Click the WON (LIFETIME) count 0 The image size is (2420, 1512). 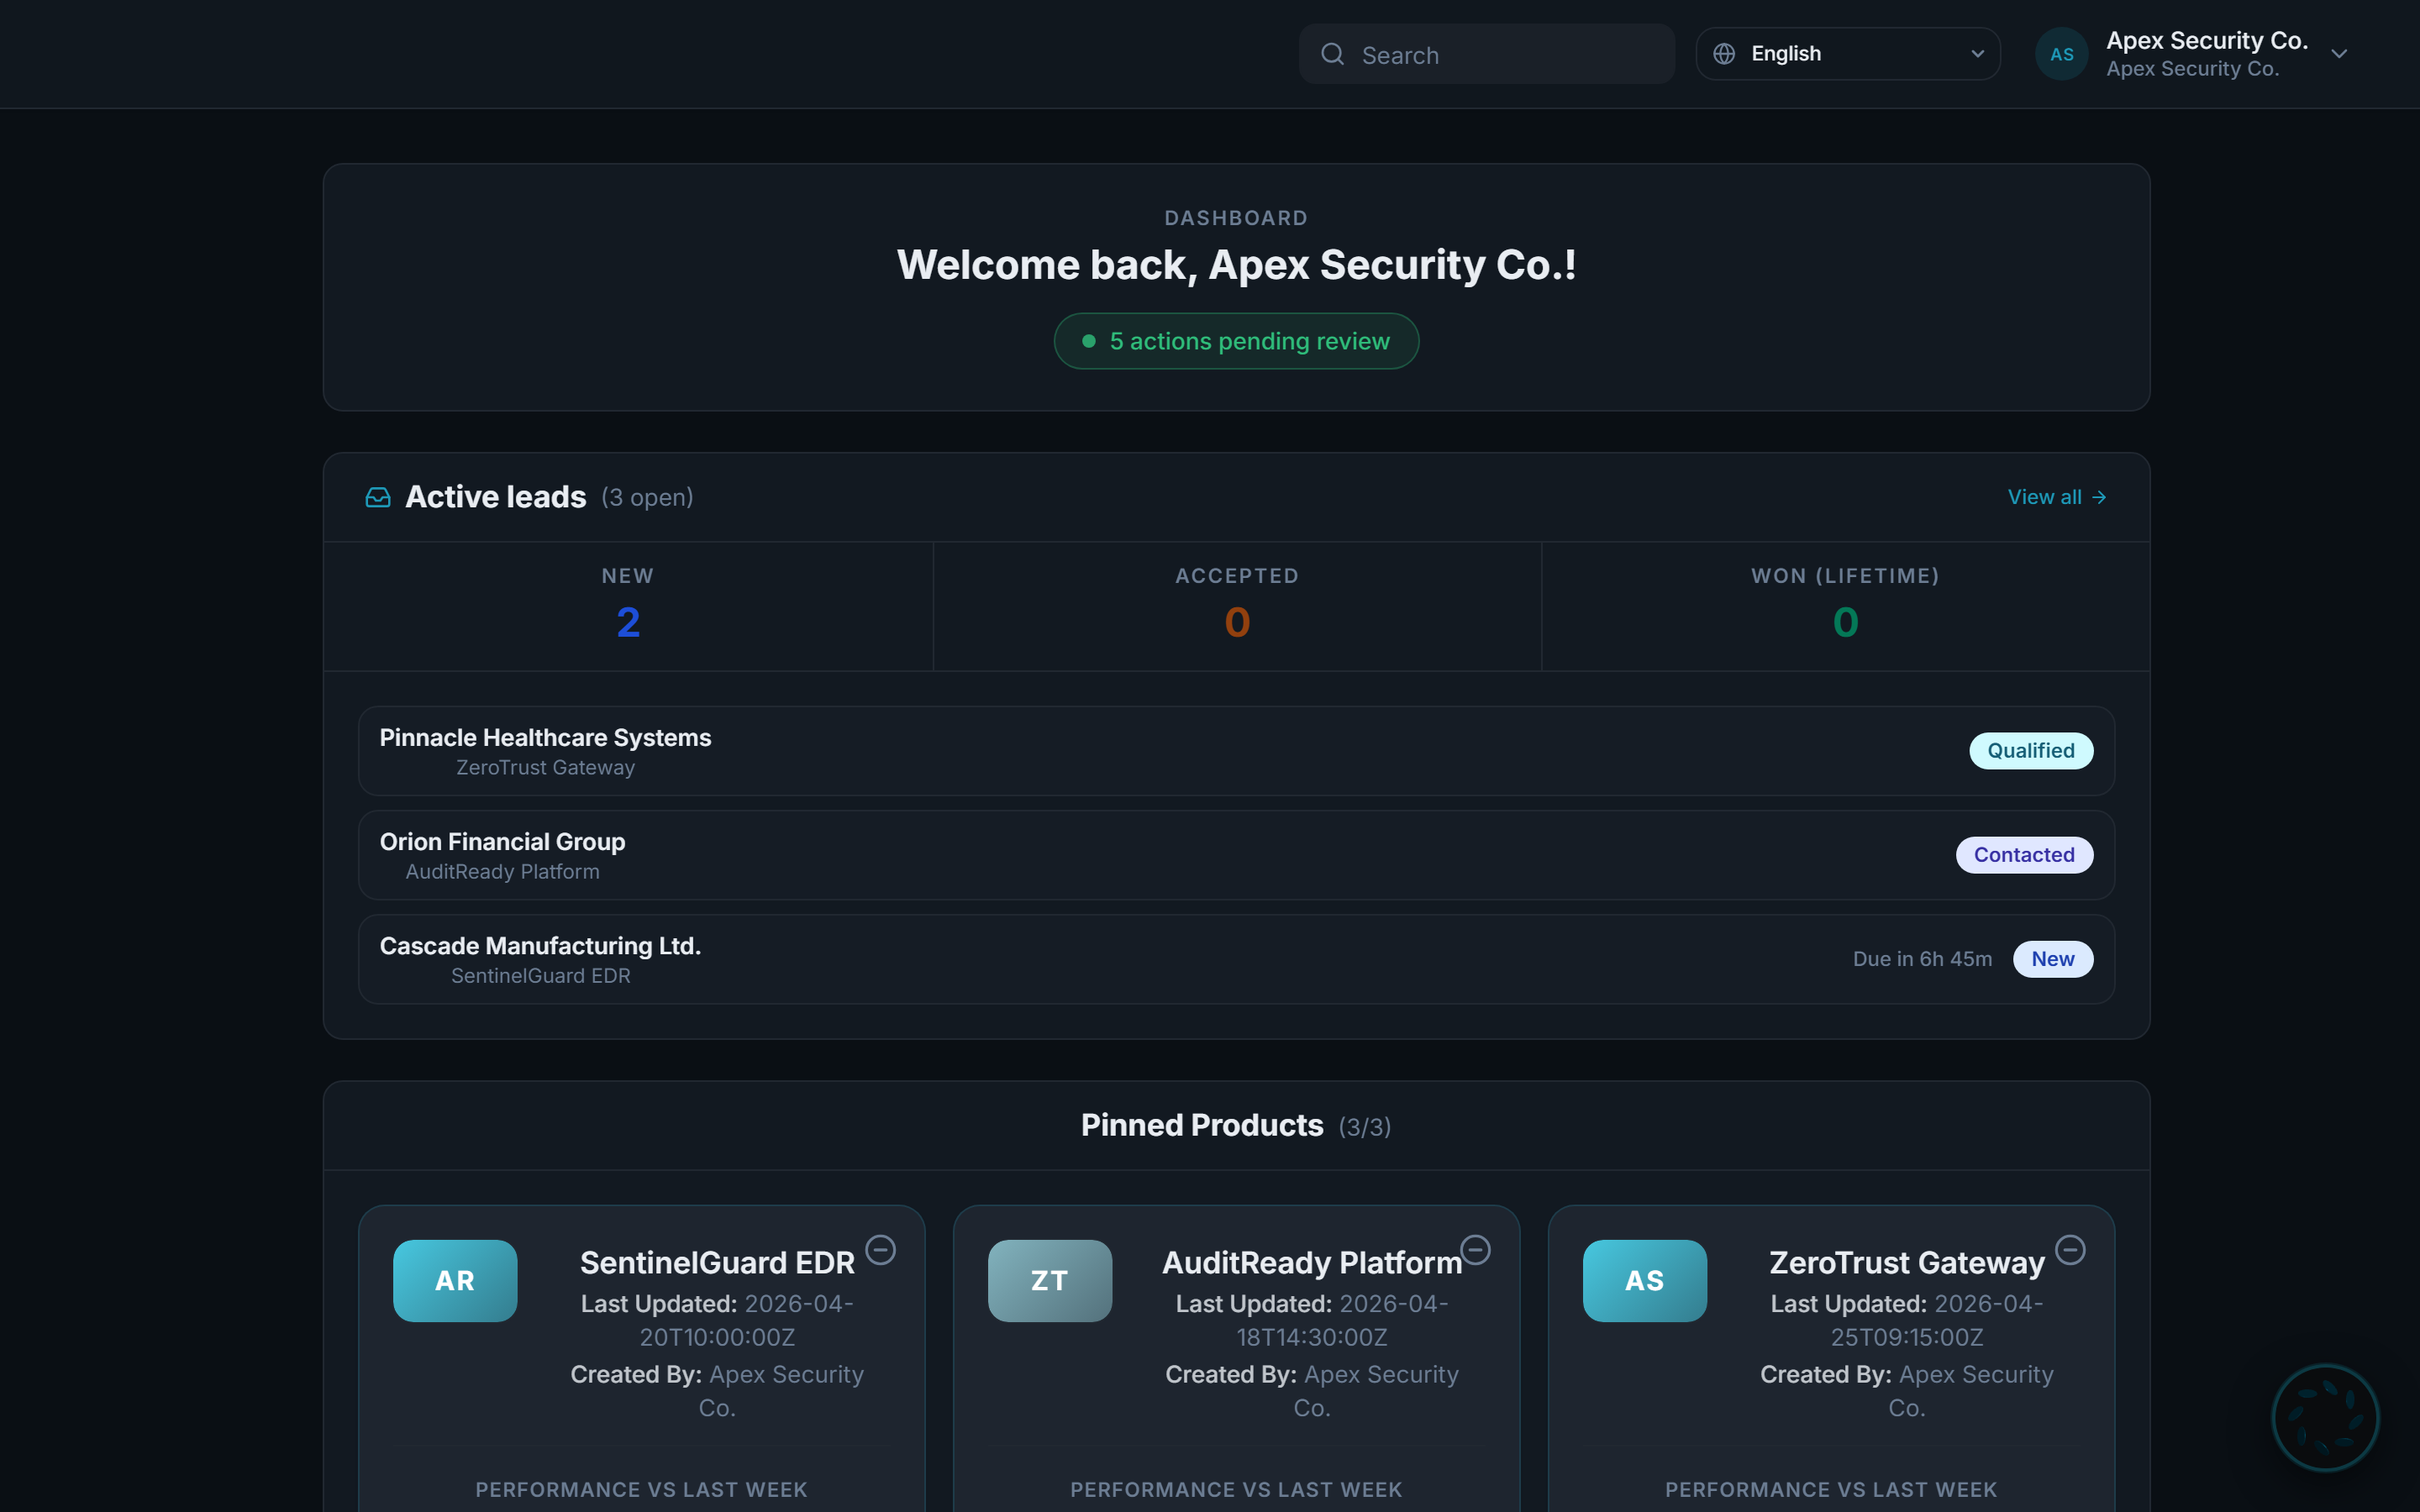(1845, 623)
